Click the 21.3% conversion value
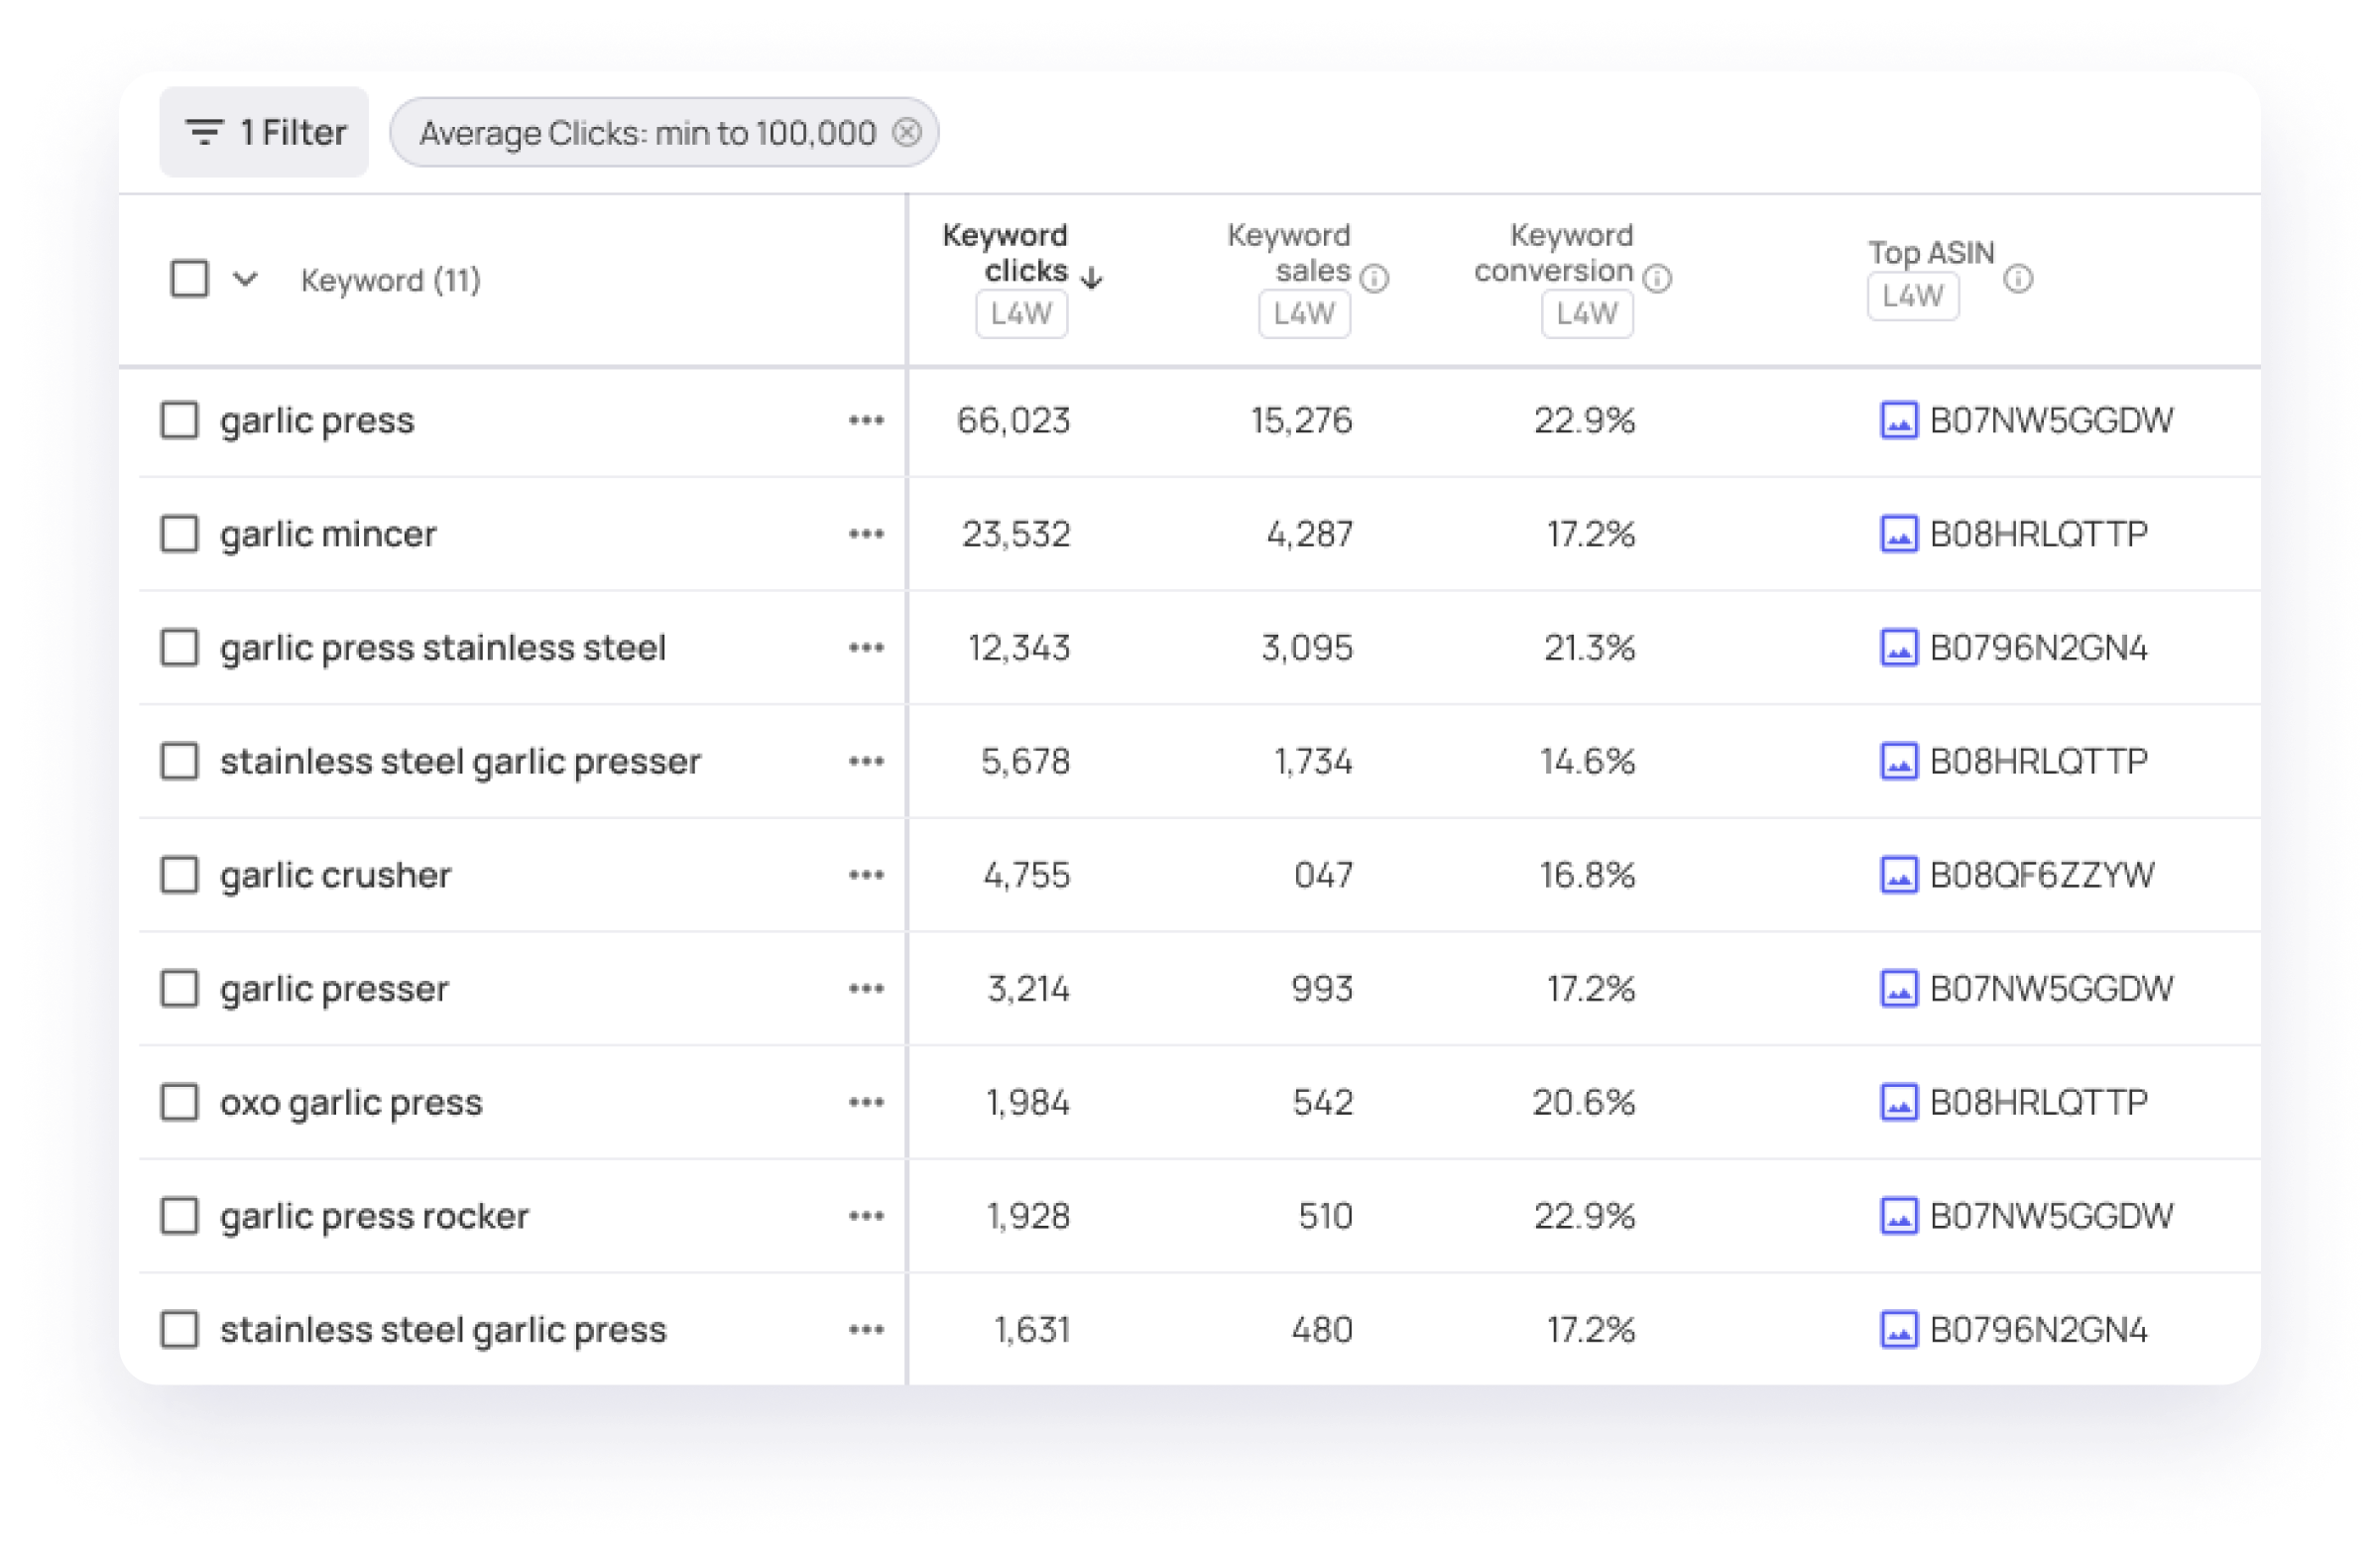 (1589, 648)
